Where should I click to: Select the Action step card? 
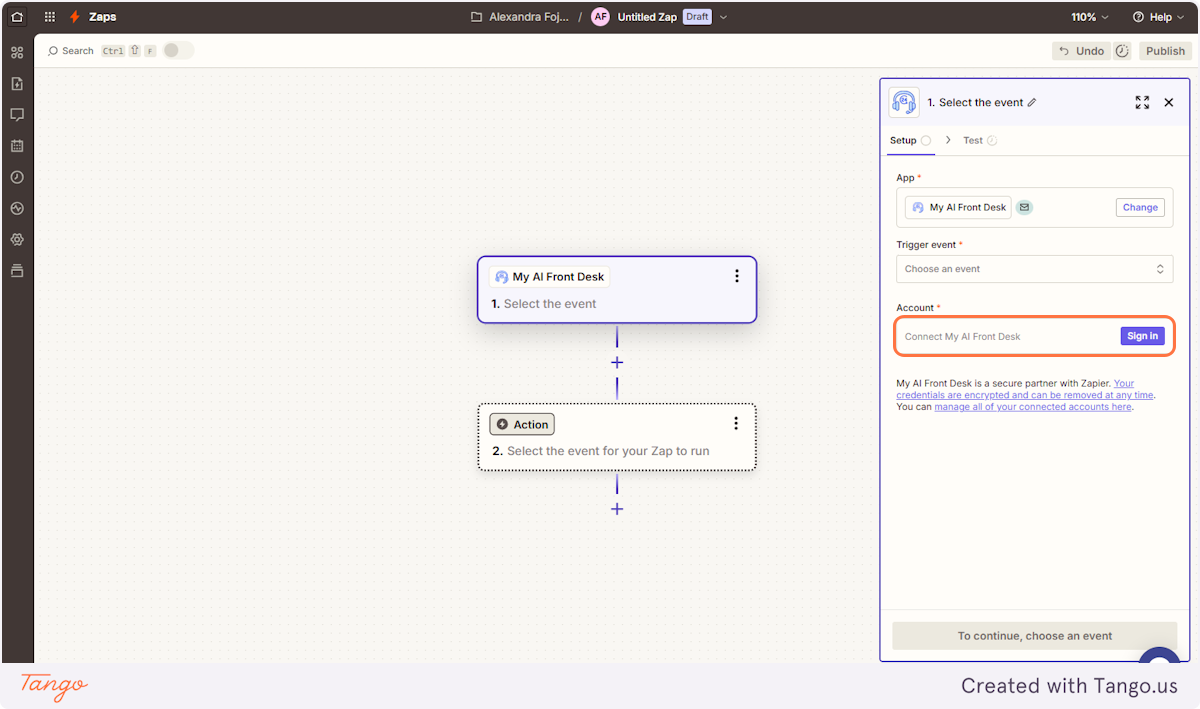pyautogui.click(x=617, y=437)
